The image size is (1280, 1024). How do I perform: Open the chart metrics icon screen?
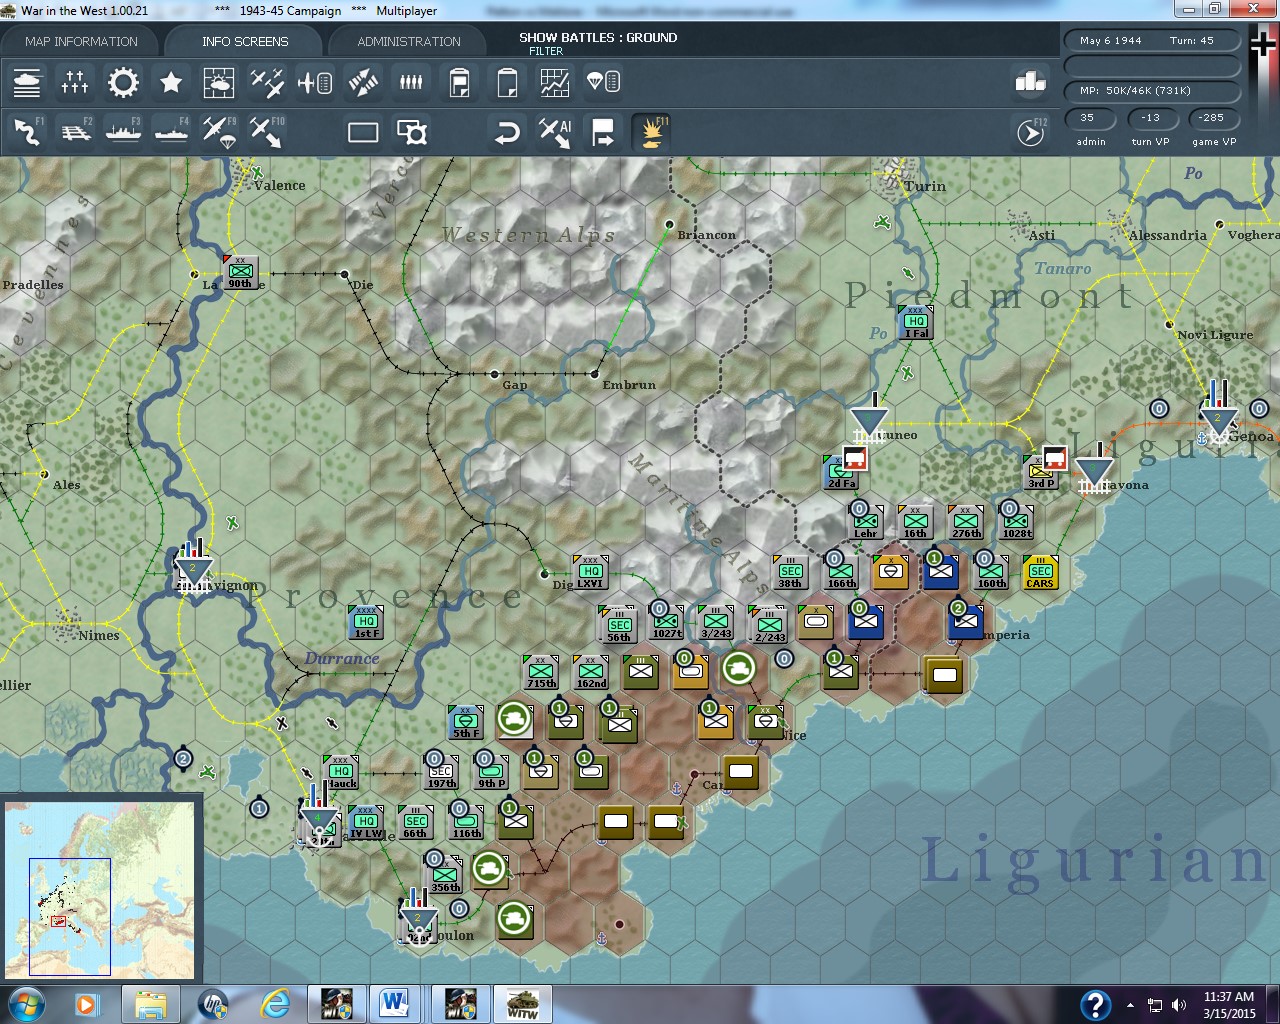[x=555, y=82]
